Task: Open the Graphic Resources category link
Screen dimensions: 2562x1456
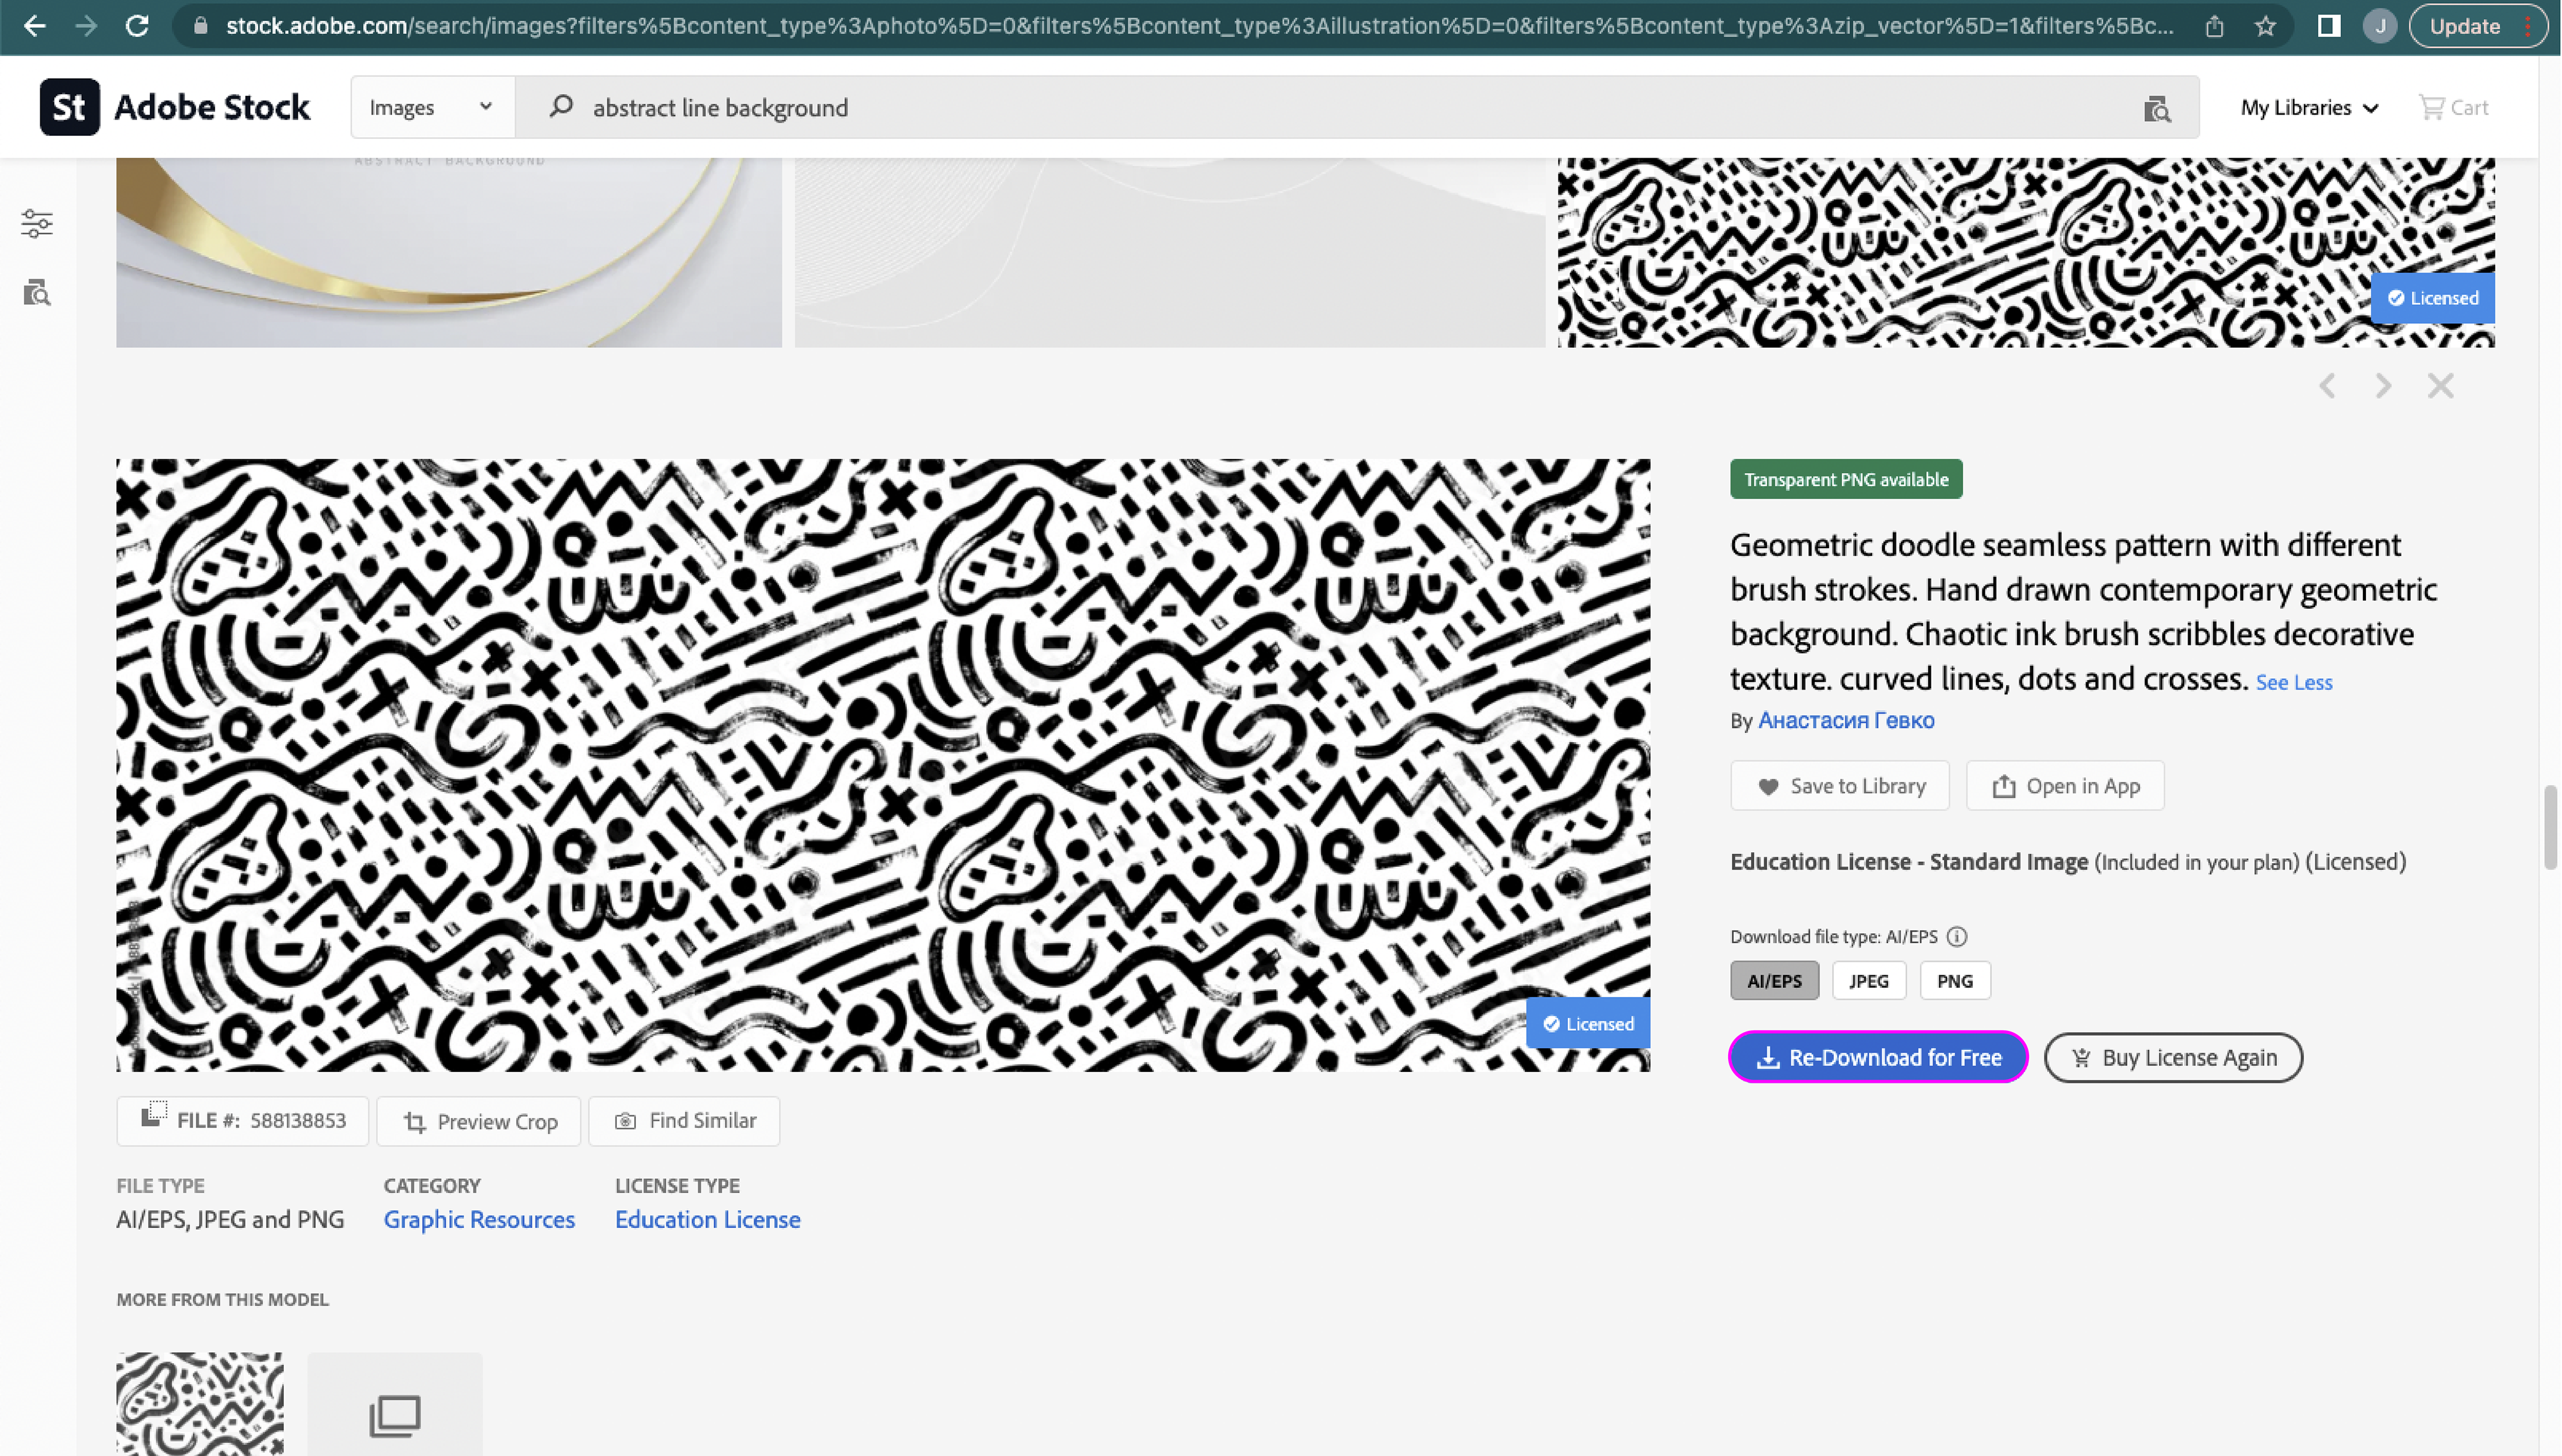Action: (x=479, y=1220)
